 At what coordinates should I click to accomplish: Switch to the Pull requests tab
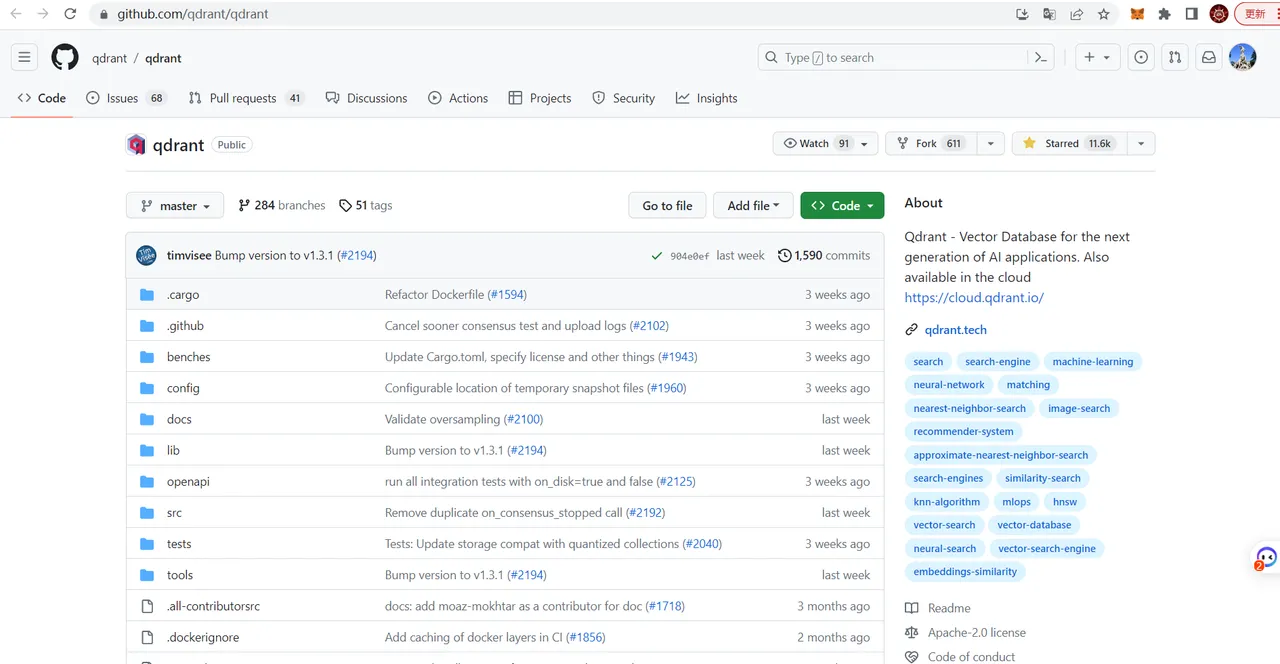coord(246,98)
